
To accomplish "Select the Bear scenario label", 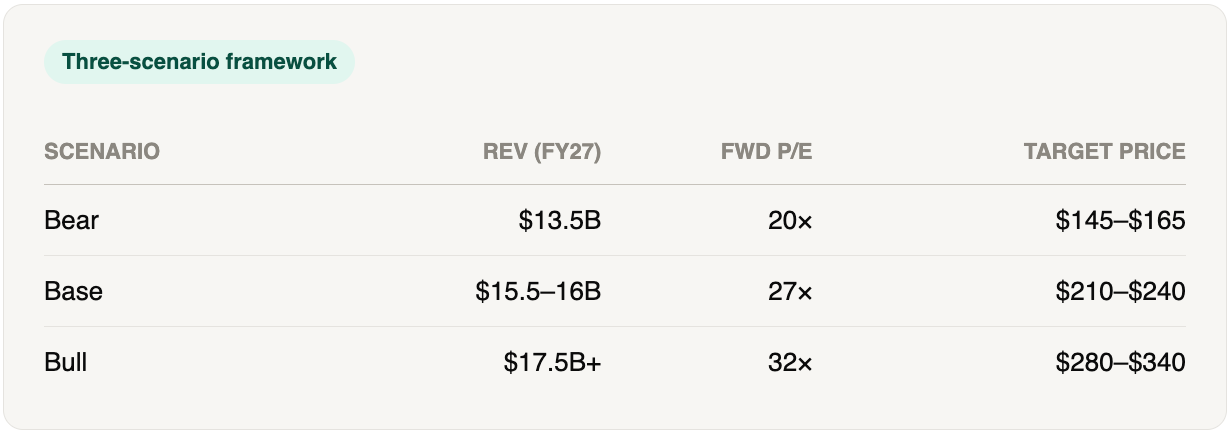I will point(71,220).
